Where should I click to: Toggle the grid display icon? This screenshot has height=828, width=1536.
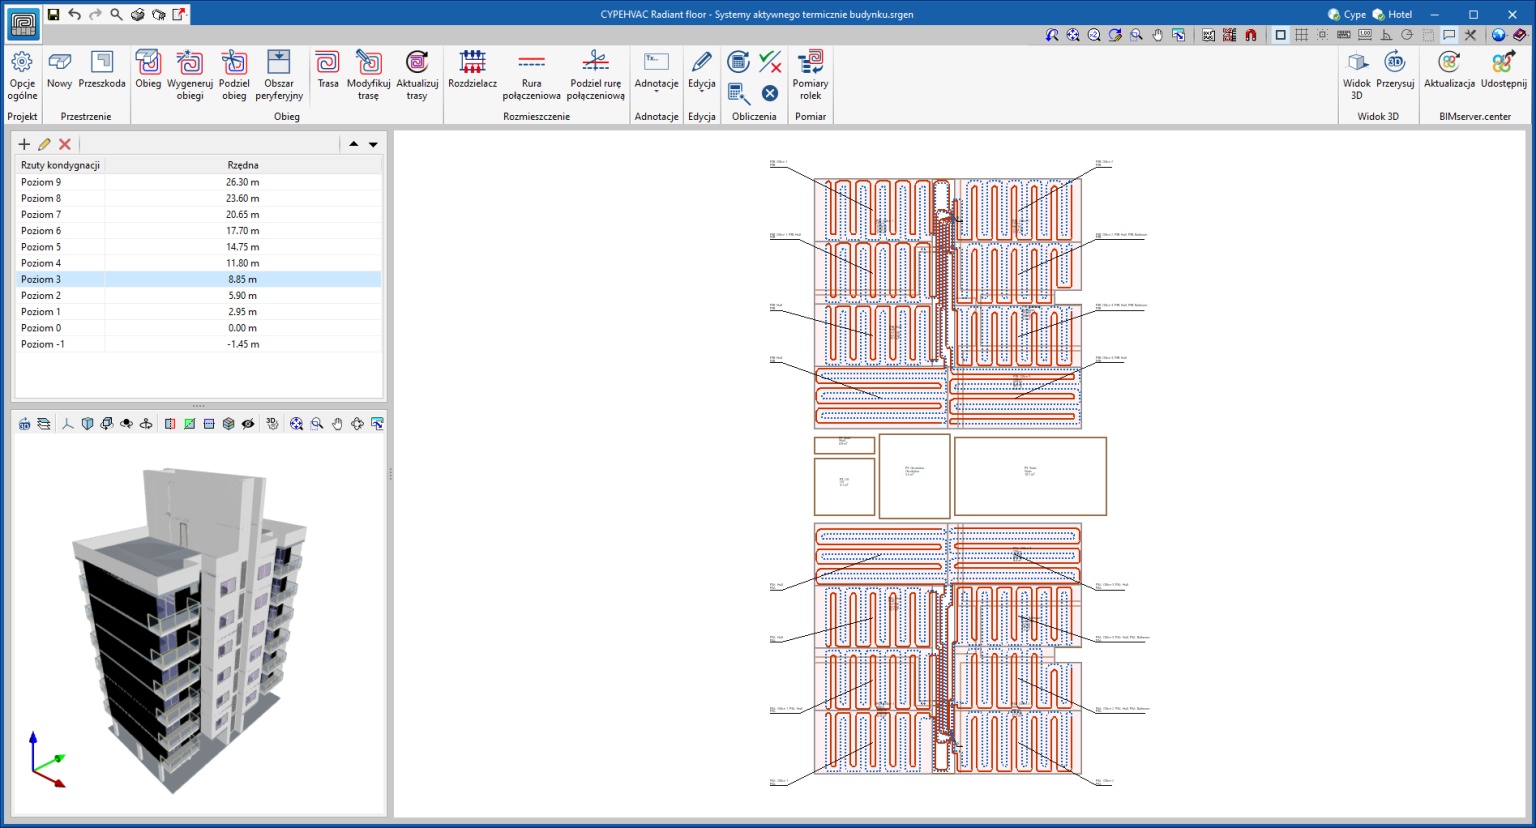1301,34
